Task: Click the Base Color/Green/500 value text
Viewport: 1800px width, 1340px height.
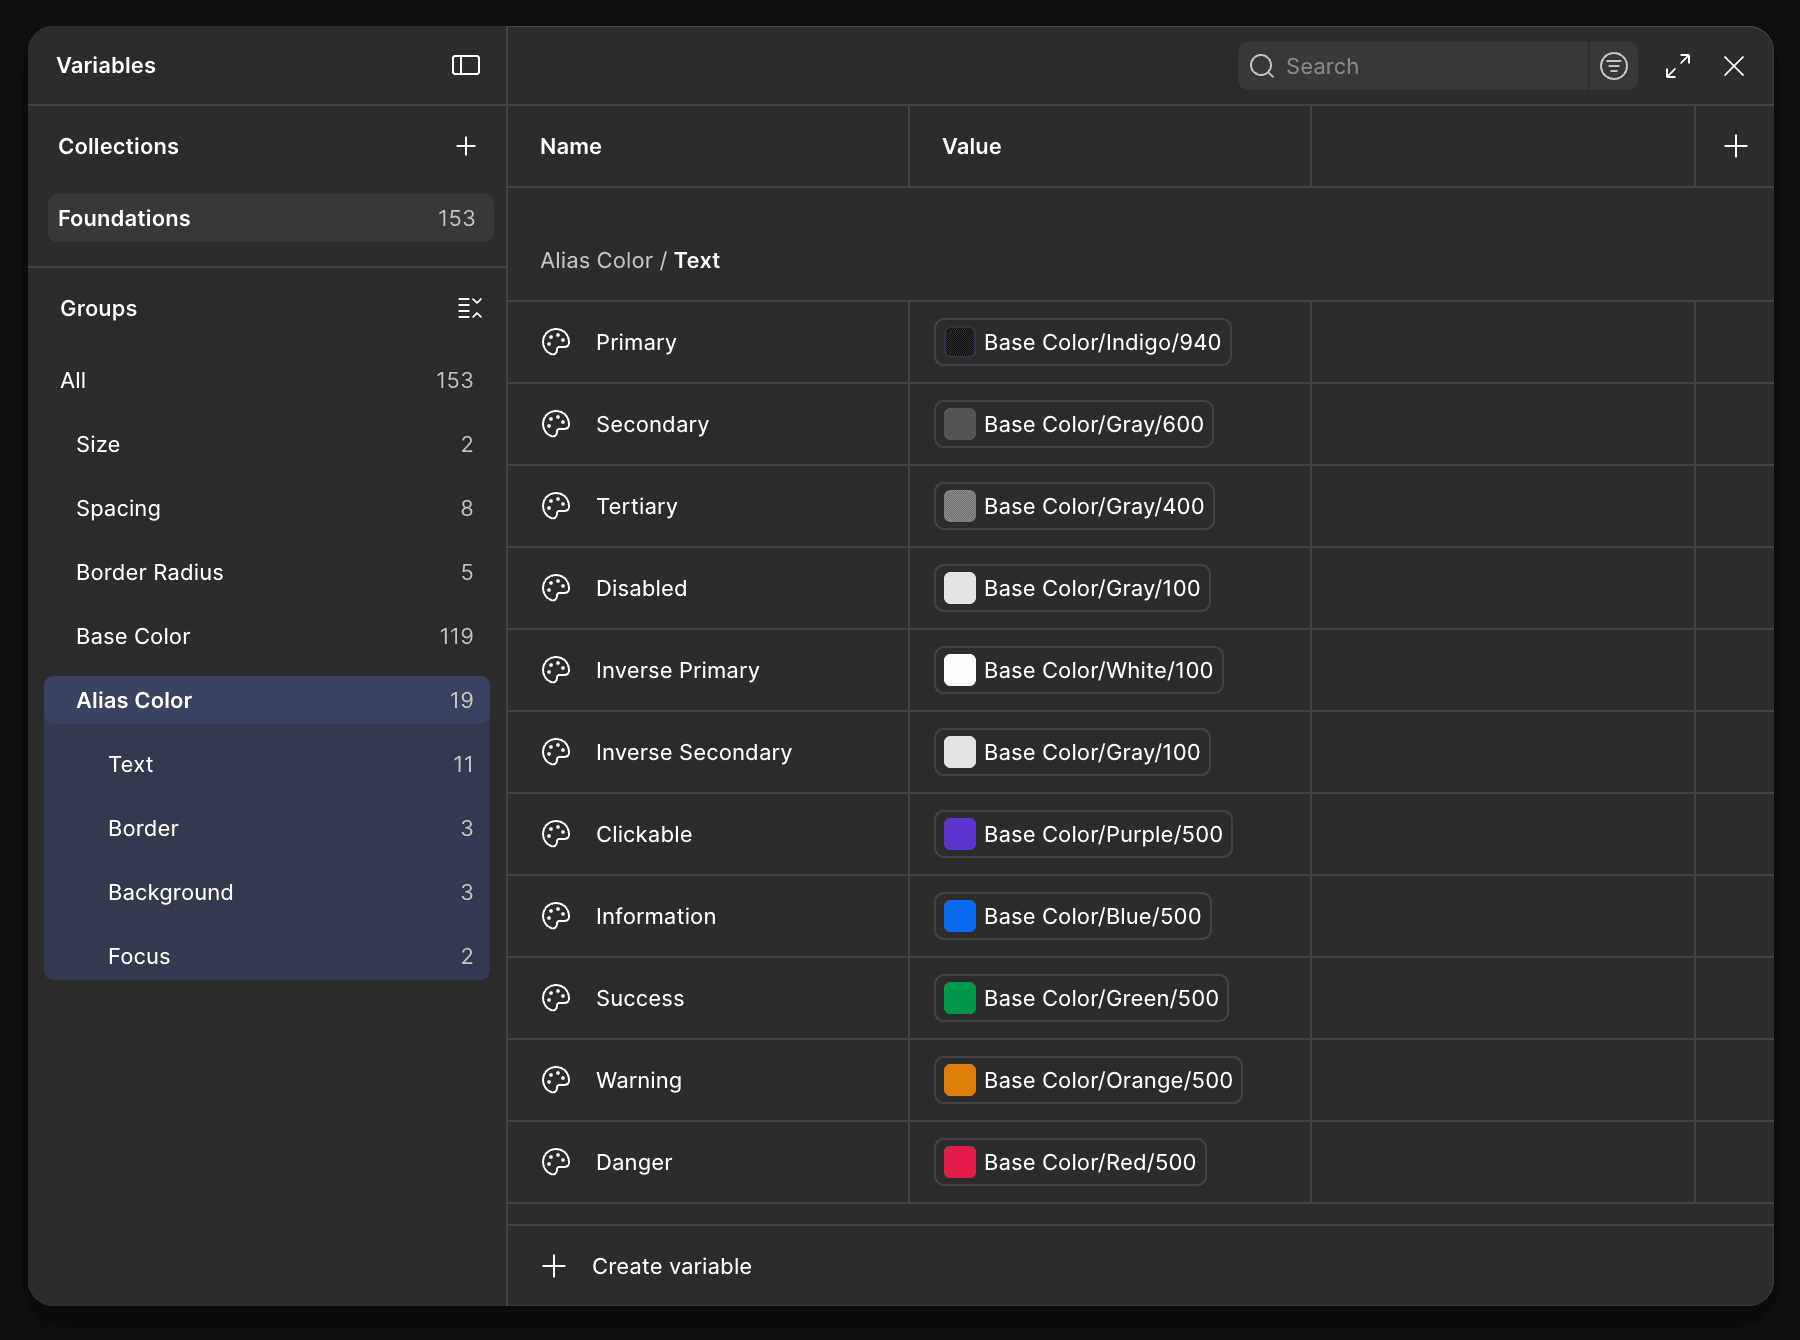Action: pyautogui.click(x=1101, y=998)
